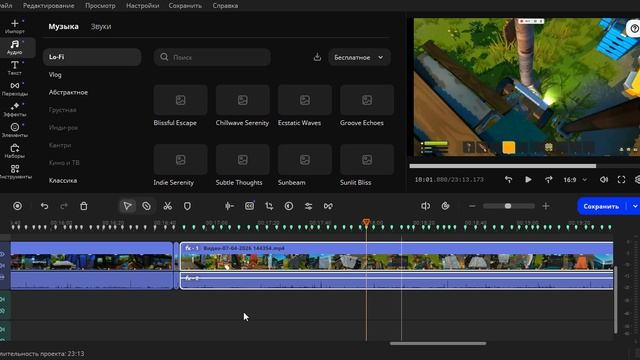640x360 pixels.
Task: Select the arrow pointer tool
Action: pyautogui.click(x=127, y=206)
